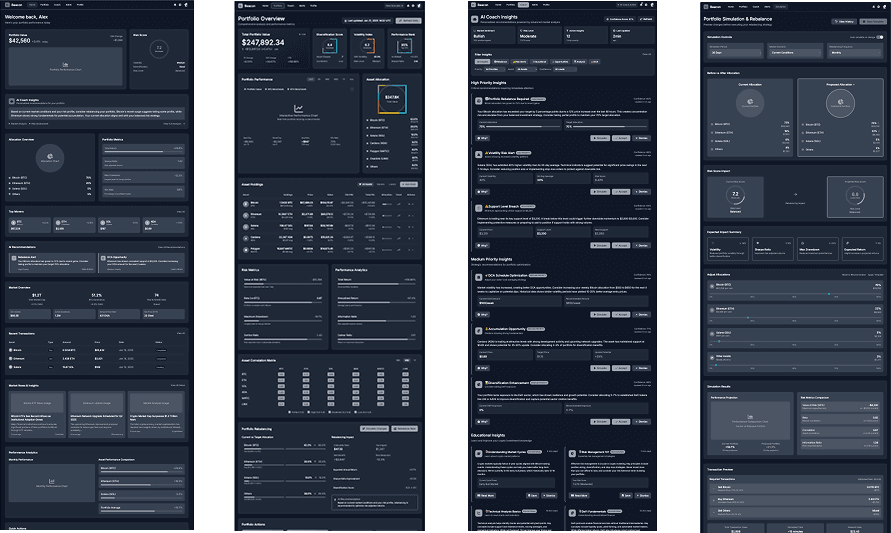Click the BTC coin icon in Top Movers
Viewport: 891px width, 533px height.
(x=13, y=222)
